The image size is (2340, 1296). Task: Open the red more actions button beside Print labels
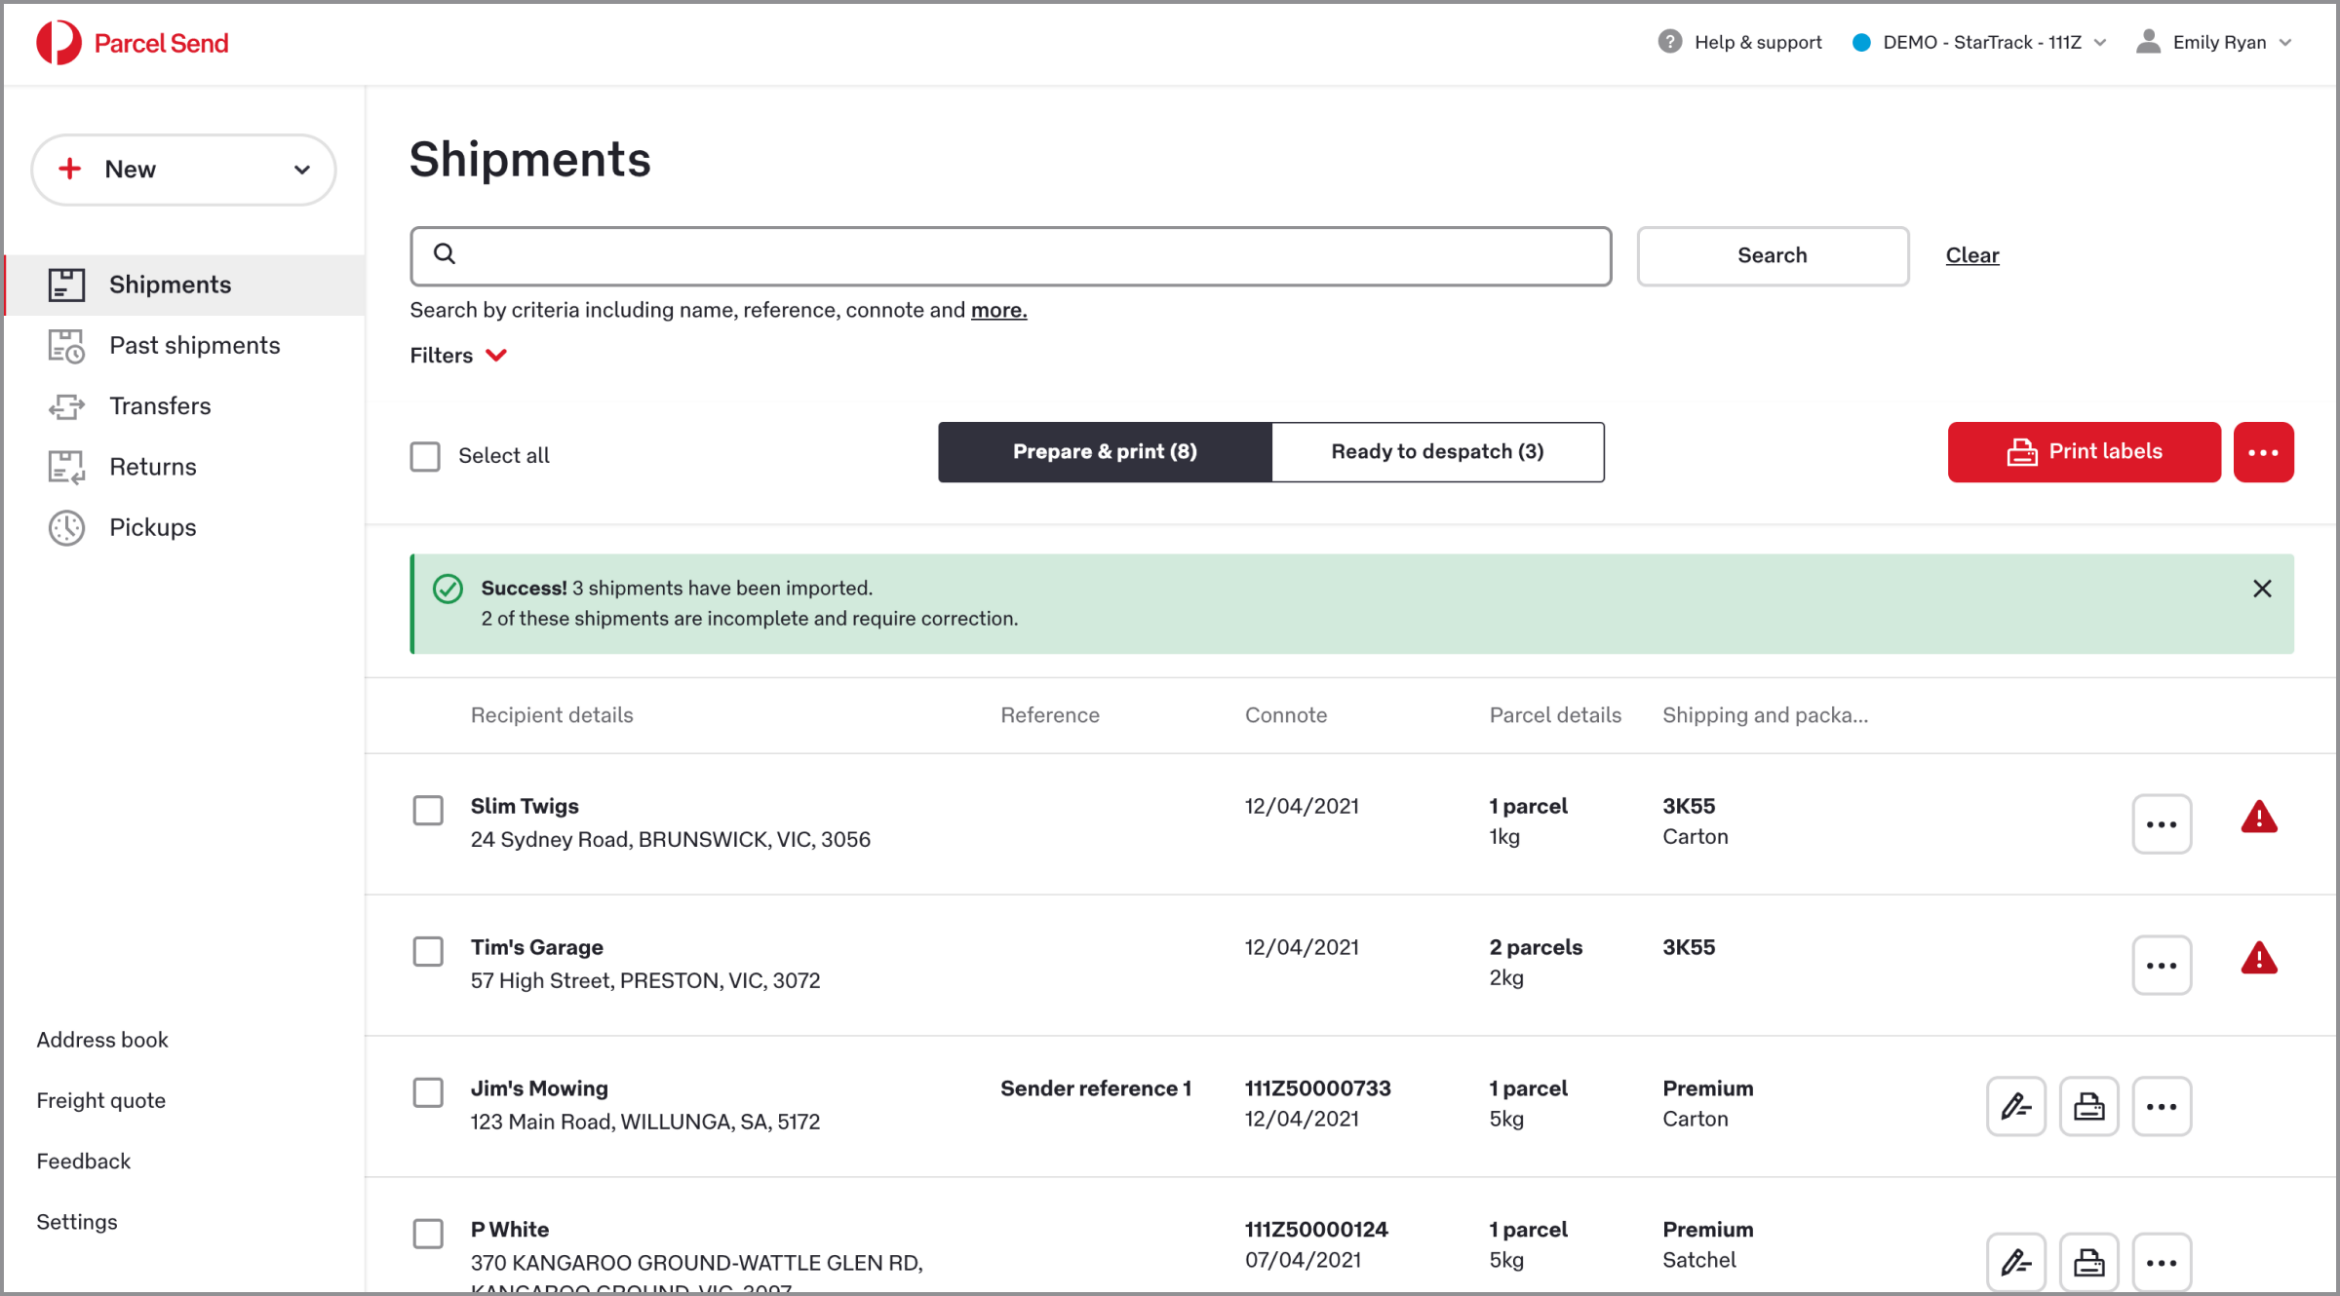[2263, 452]
